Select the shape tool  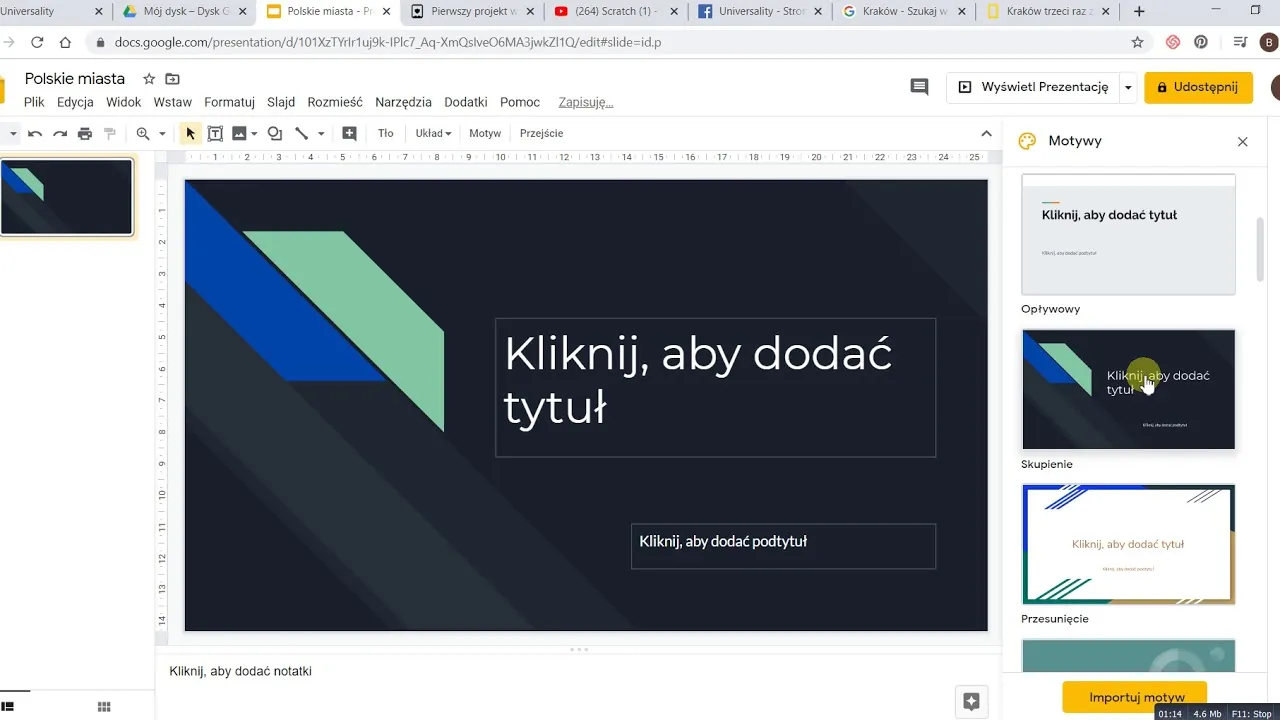pos(275,133)
